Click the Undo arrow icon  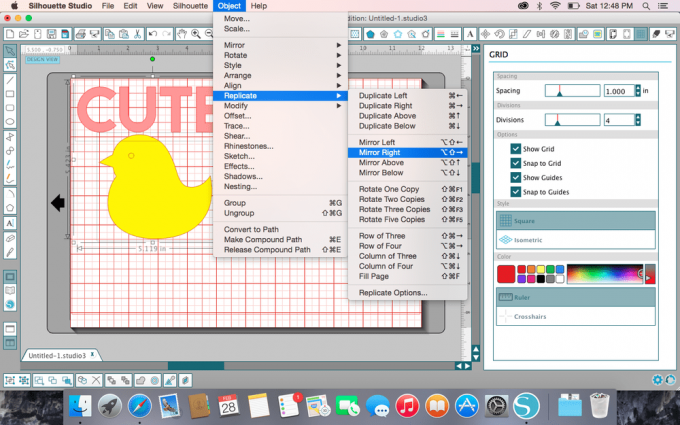[152, 34]
